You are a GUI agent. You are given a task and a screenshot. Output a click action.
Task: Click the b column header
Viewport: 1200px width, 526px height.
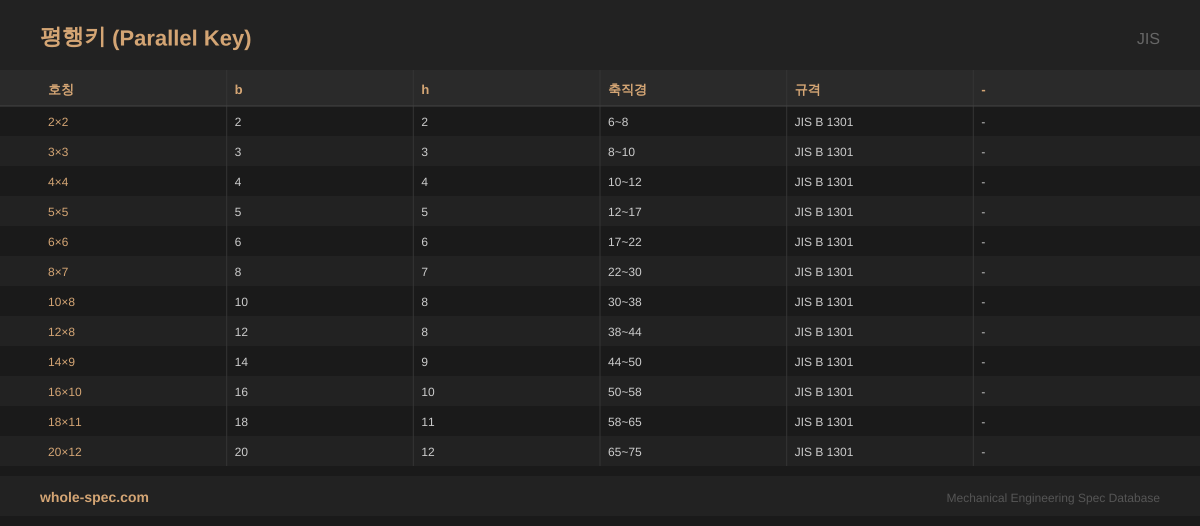pos(239,89)
